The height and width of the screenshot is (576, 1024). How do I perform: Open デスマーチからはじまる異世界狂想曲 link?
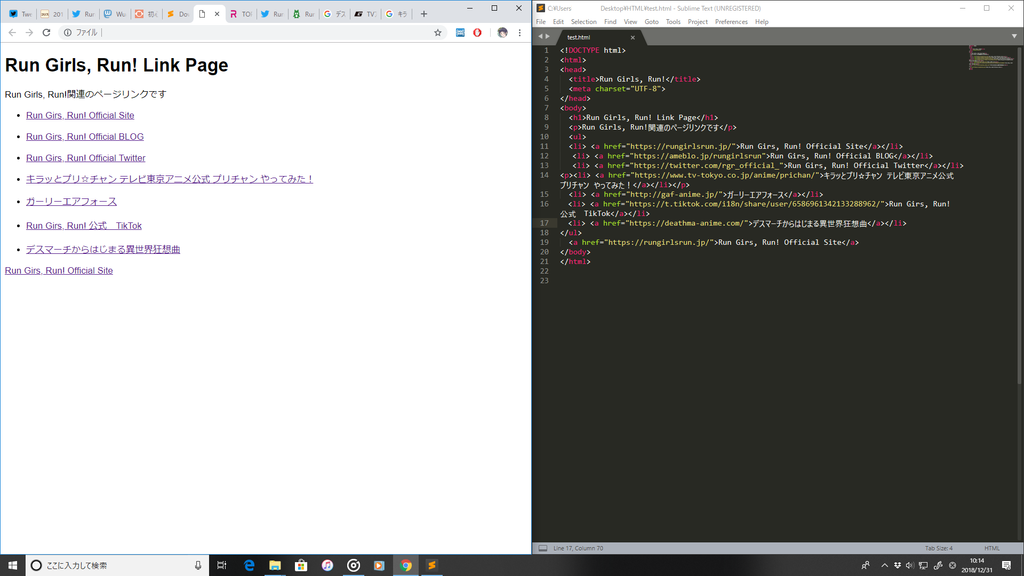click(x=103, y=249)
